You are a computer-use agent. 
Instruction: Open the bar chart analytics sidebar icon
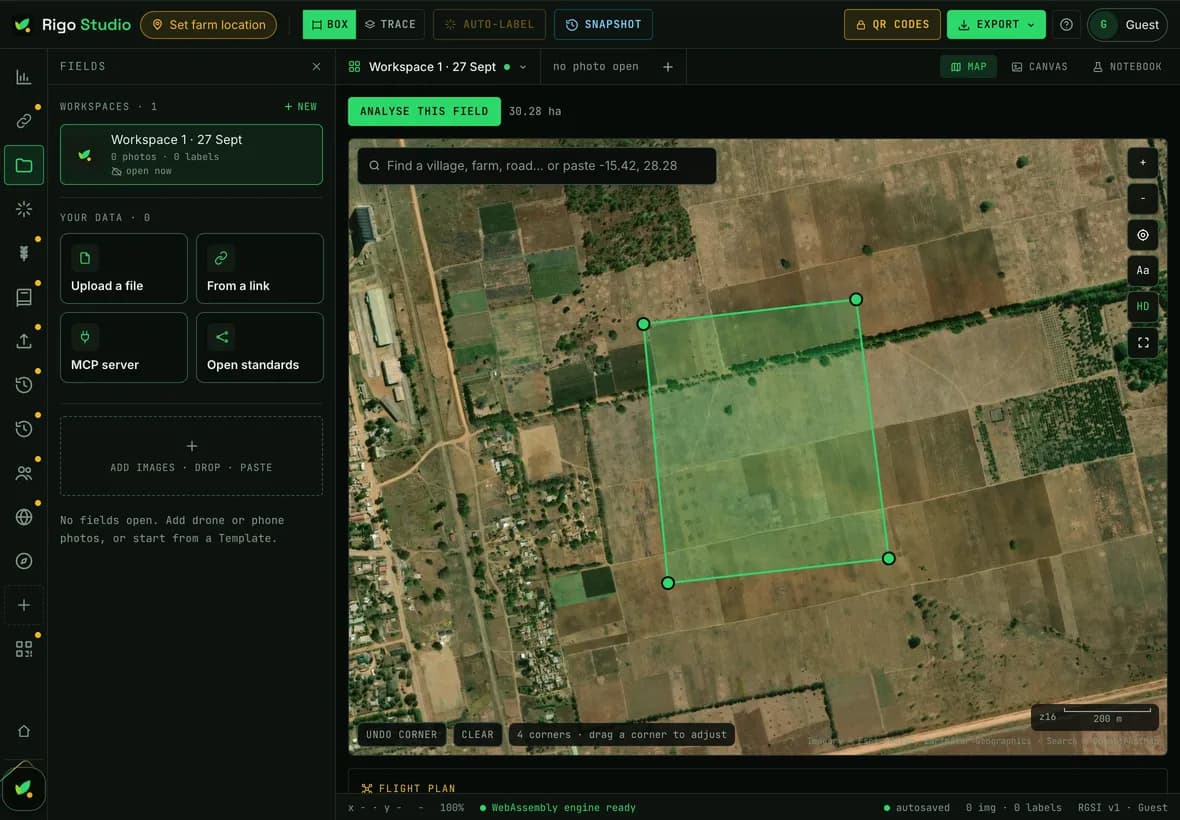23,77
